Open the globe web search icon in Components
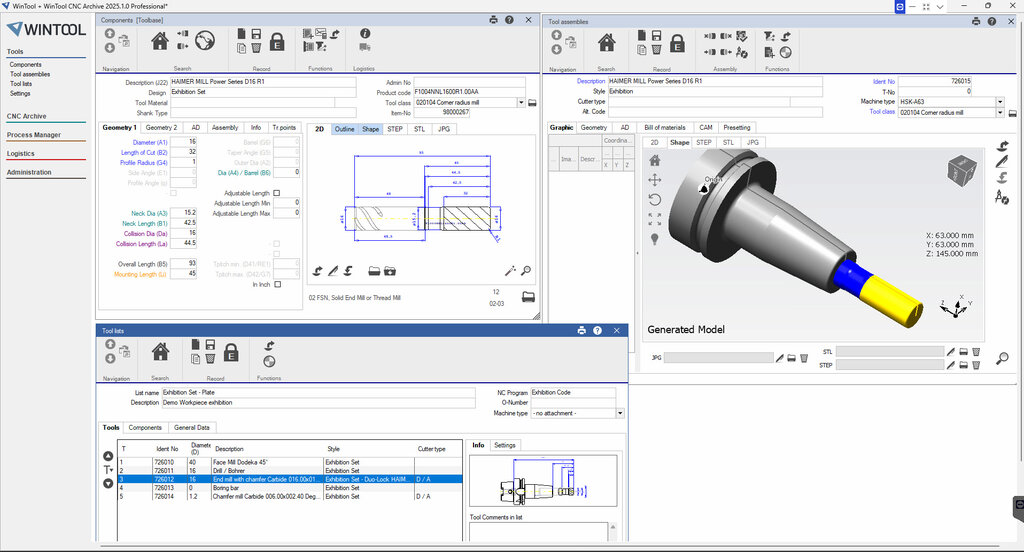The image size is (1024, 552). pyautogui.click(x=205, y=41)
